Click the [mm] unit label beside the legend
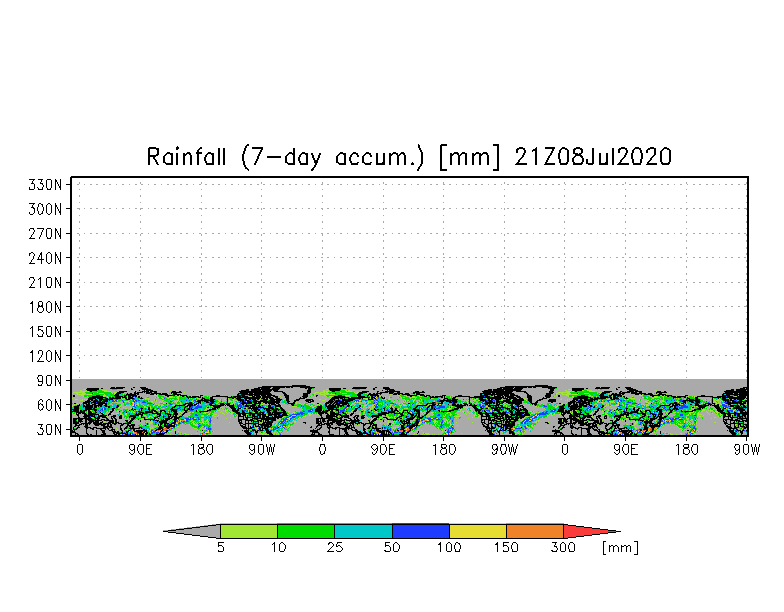Image resolution: width=784 pixels, height=612 pixels. click(x=620, y=548)
